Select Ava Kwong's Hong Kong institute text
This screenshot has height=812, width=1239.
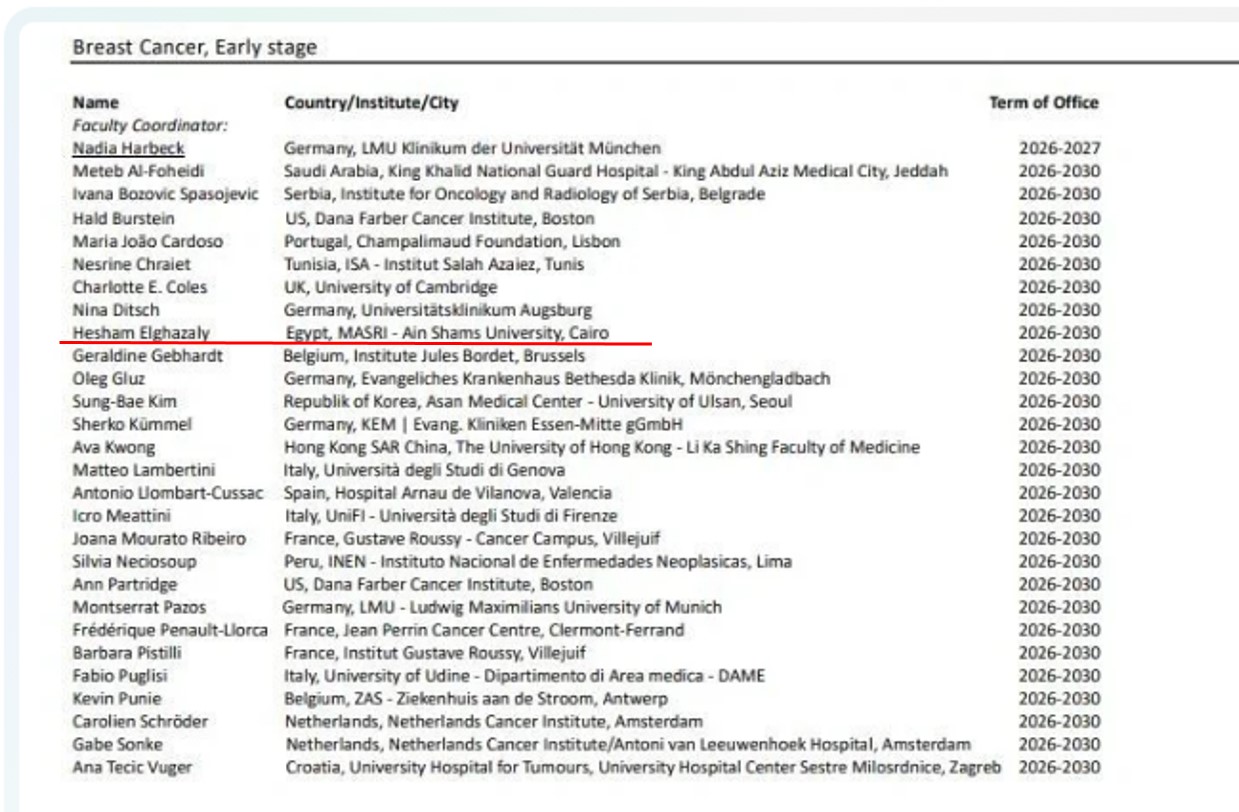click(601, 447)
